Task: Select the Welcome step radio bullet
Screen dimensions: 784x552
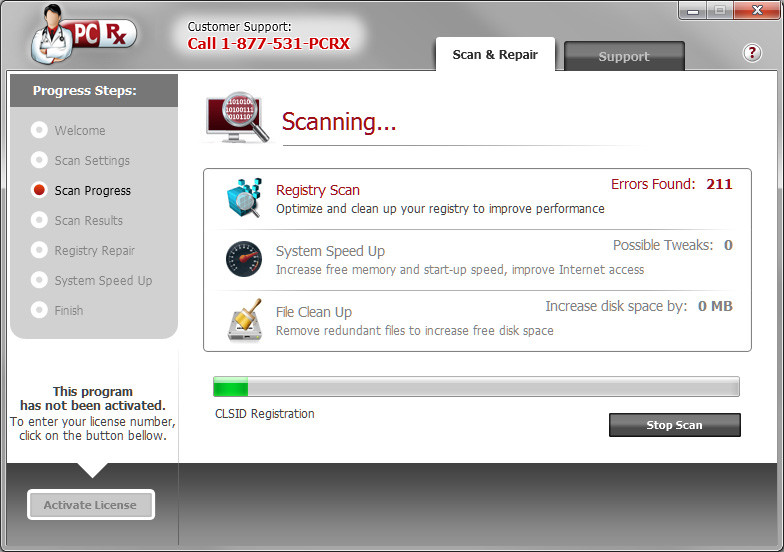Action: click(x=39, y=130)
